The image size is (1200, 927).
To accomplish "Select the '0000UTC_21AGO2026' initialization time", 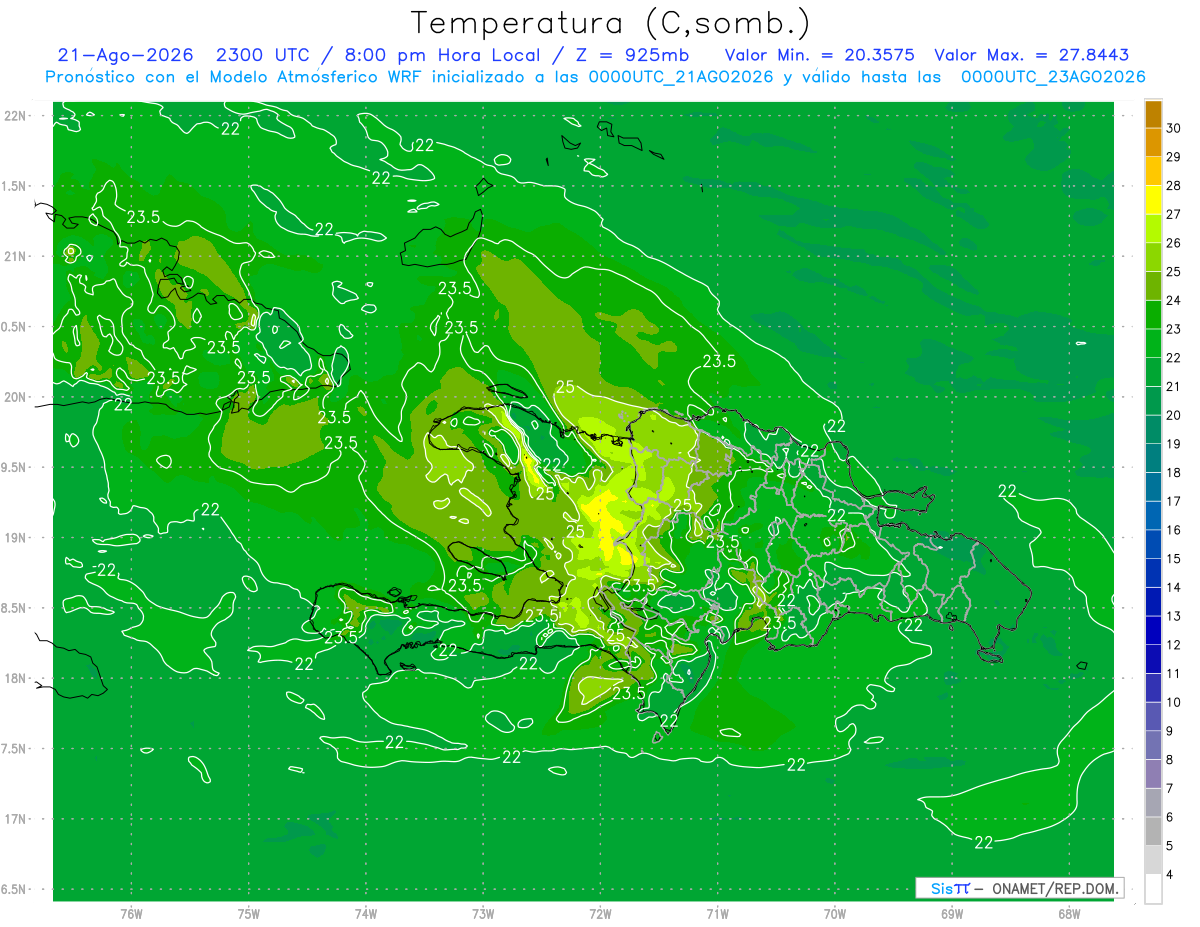I will [680, 77].
